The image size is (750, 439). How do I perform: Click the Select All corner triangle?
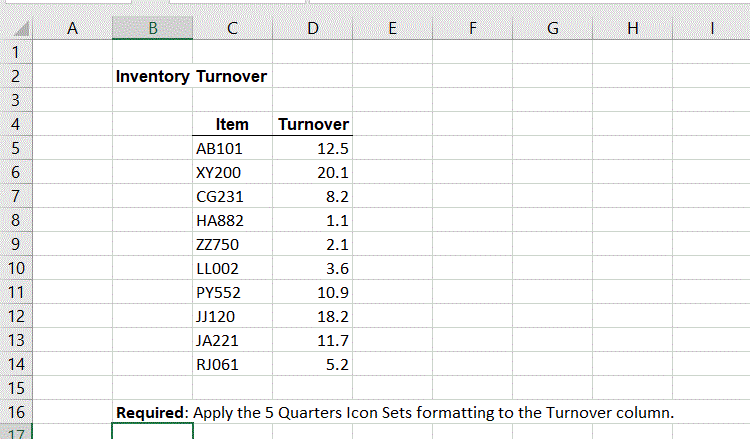(22, 29)
